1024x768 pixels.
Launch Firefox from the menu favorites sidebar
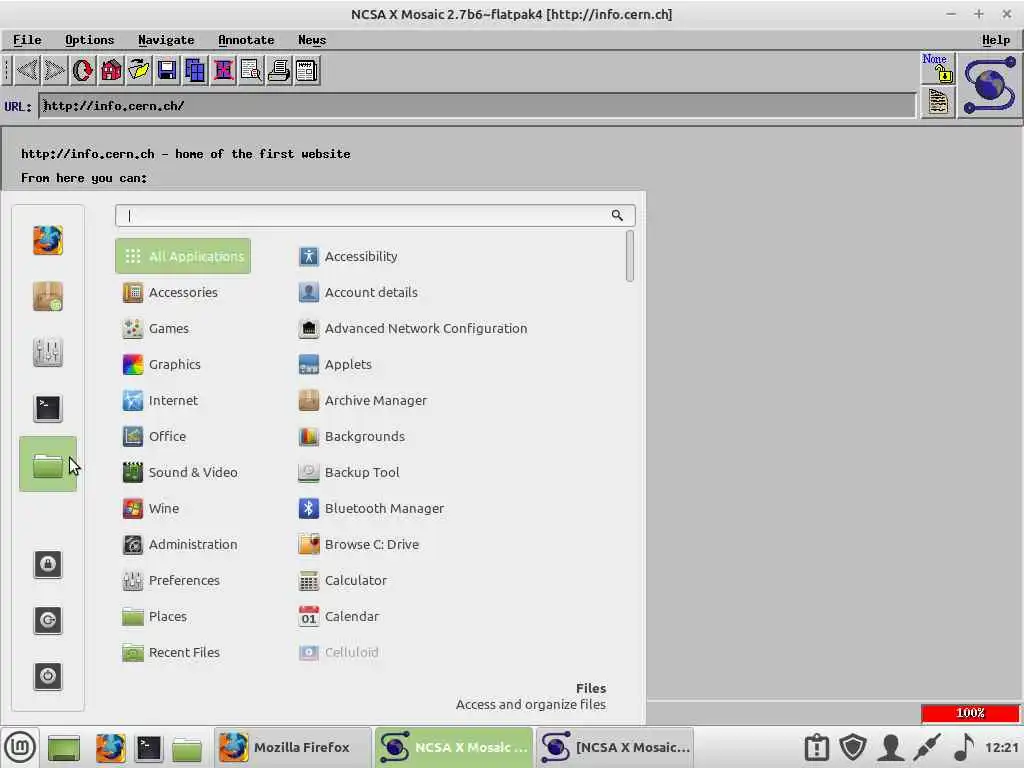[48, 240]
